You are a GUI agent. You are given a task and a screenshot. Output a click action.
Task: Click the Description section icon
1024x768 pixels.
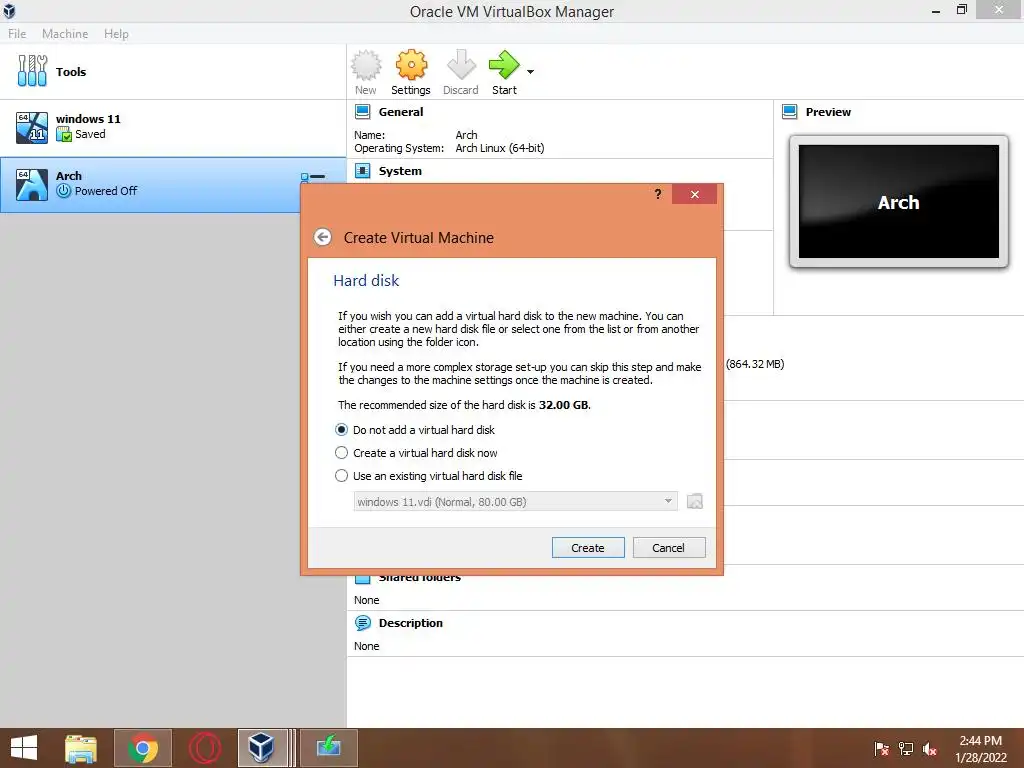point(362,623)
